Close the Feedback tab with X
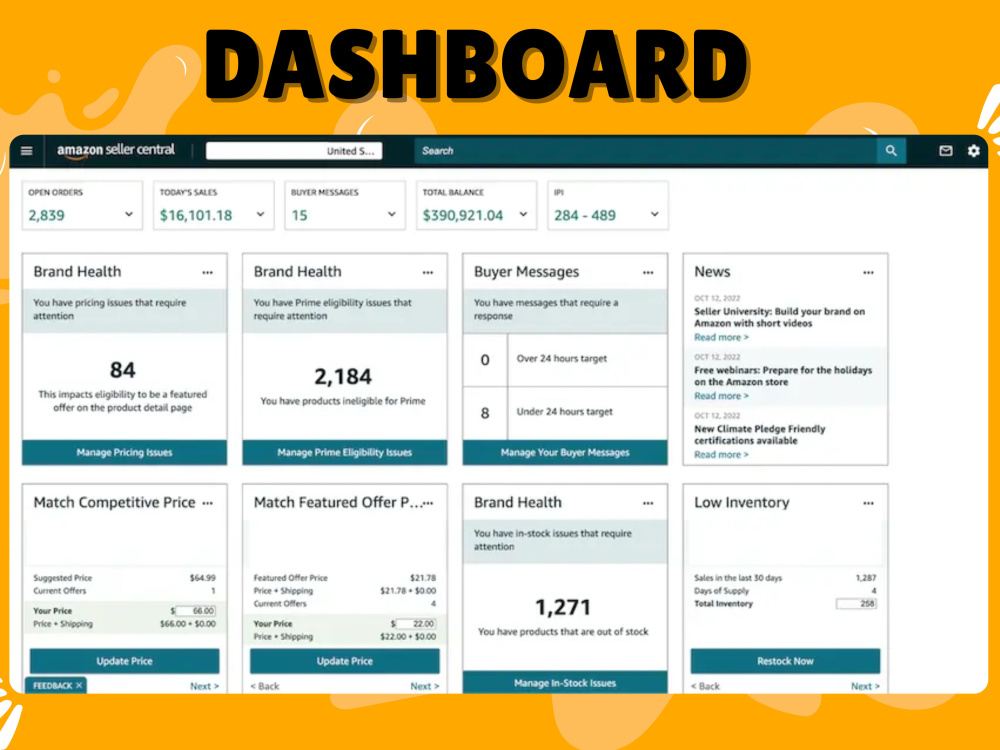Image resolution: width=1000 pixels, height=750 pixels. pyautogui.click(x=79, y=686)
